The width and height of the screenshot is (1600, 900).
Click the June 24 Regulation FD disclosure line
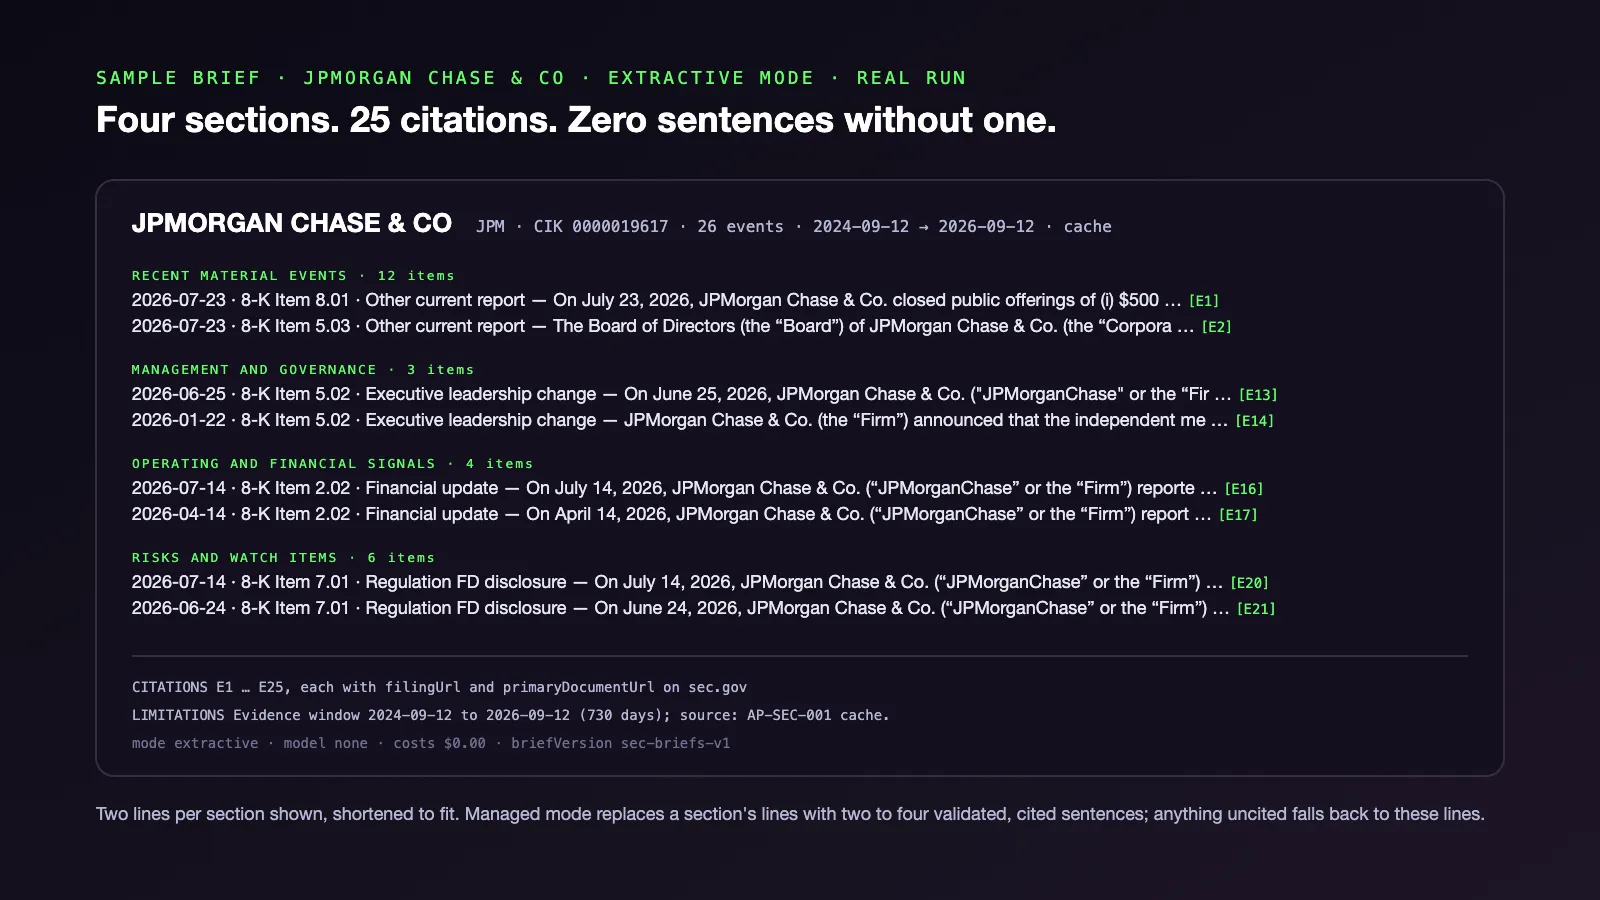pyautogui.click(x=703, y=608)
